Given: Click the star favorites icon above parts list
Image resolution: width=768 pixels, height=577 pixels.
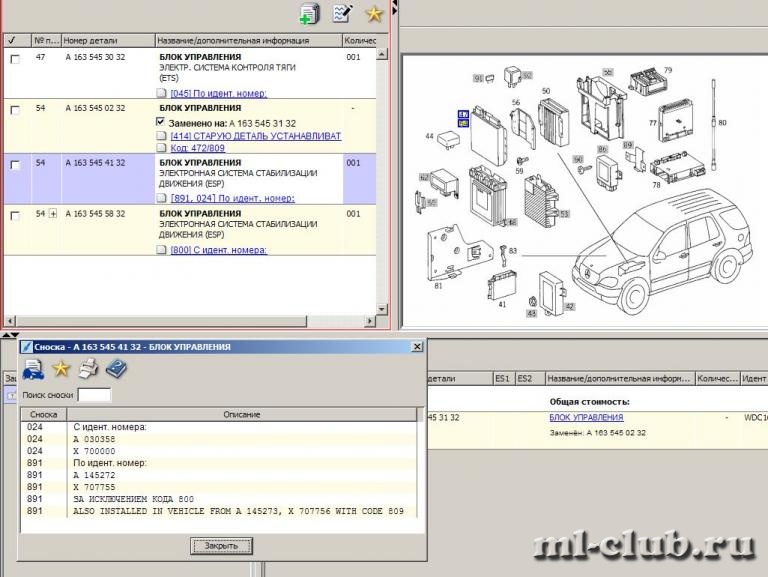Looking at the screenshot, I should pos(374,14).
